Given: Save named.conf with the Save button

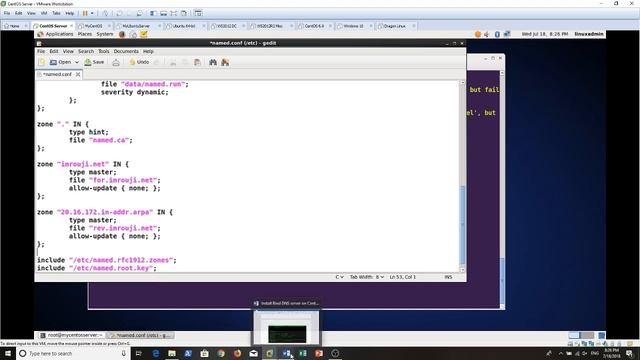Looking at the screenshot, I should (94, 62).
